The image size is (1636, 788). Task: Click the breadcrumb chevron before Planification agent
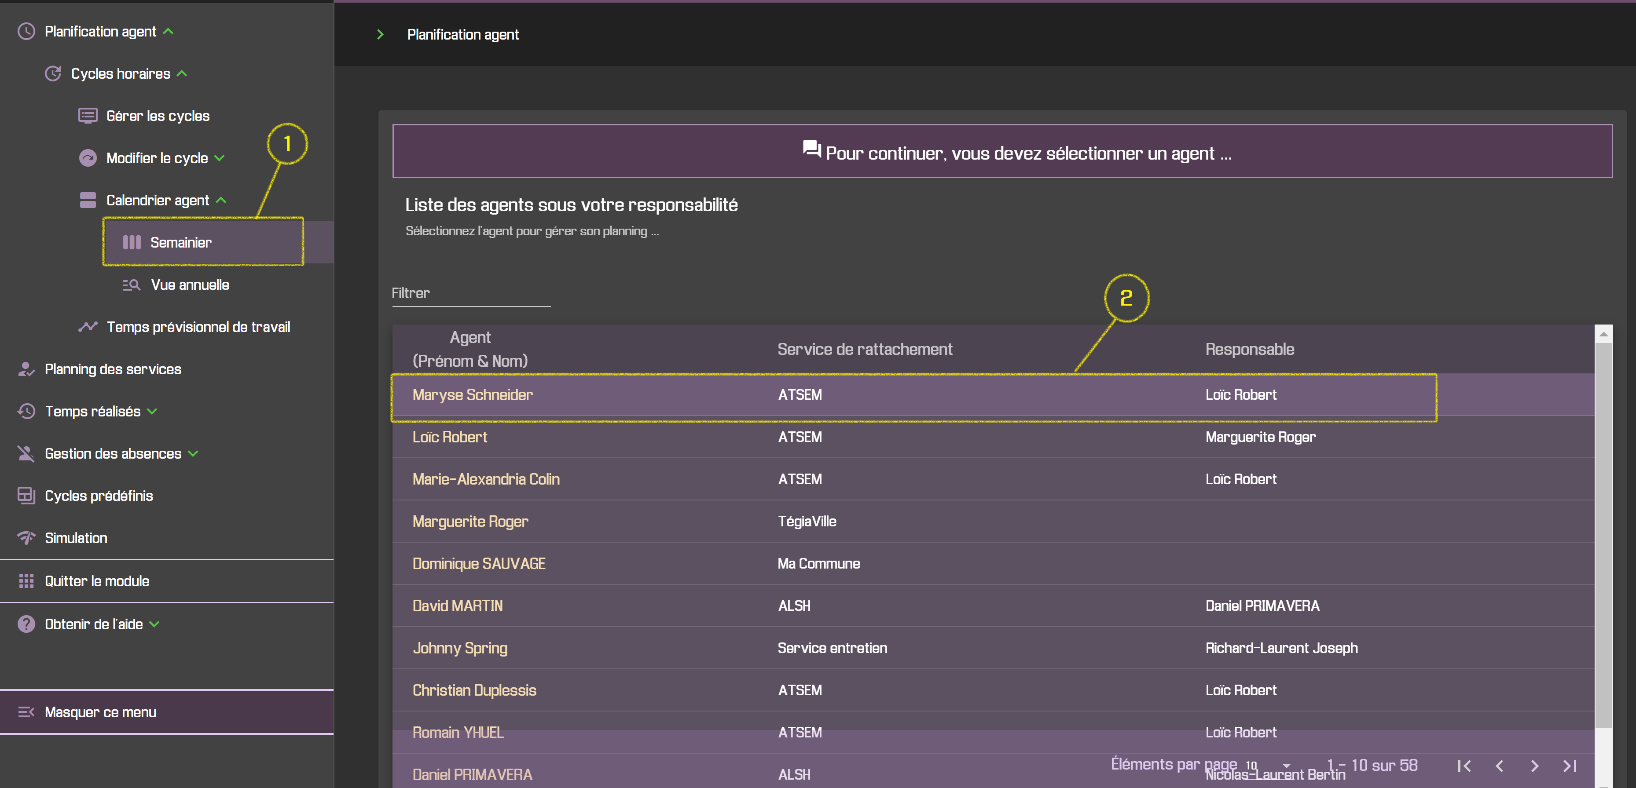pyautogui.click(x=380, y=34)
